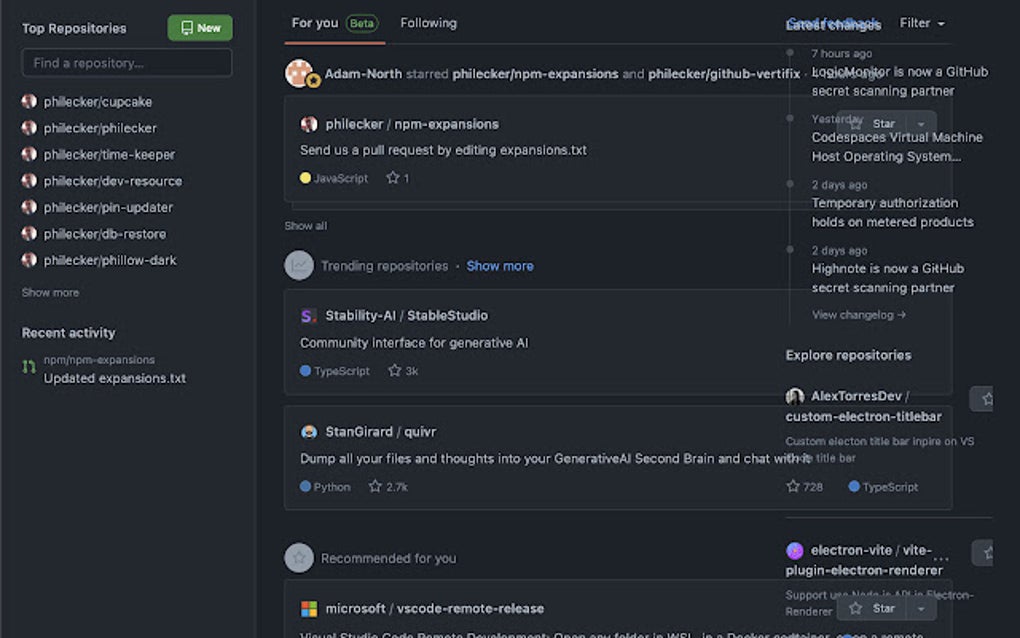Screen dimensions: 1020x638
Task: Open the Star options near vscode-remote-release
Action: (921, 607)
